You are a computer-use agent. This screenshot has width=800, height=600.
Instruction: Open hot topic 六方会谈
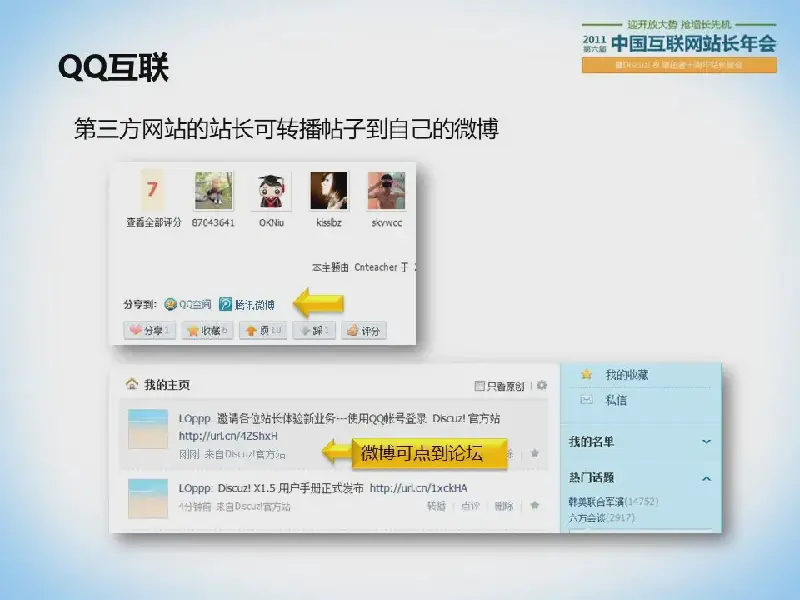pos(587,518)
